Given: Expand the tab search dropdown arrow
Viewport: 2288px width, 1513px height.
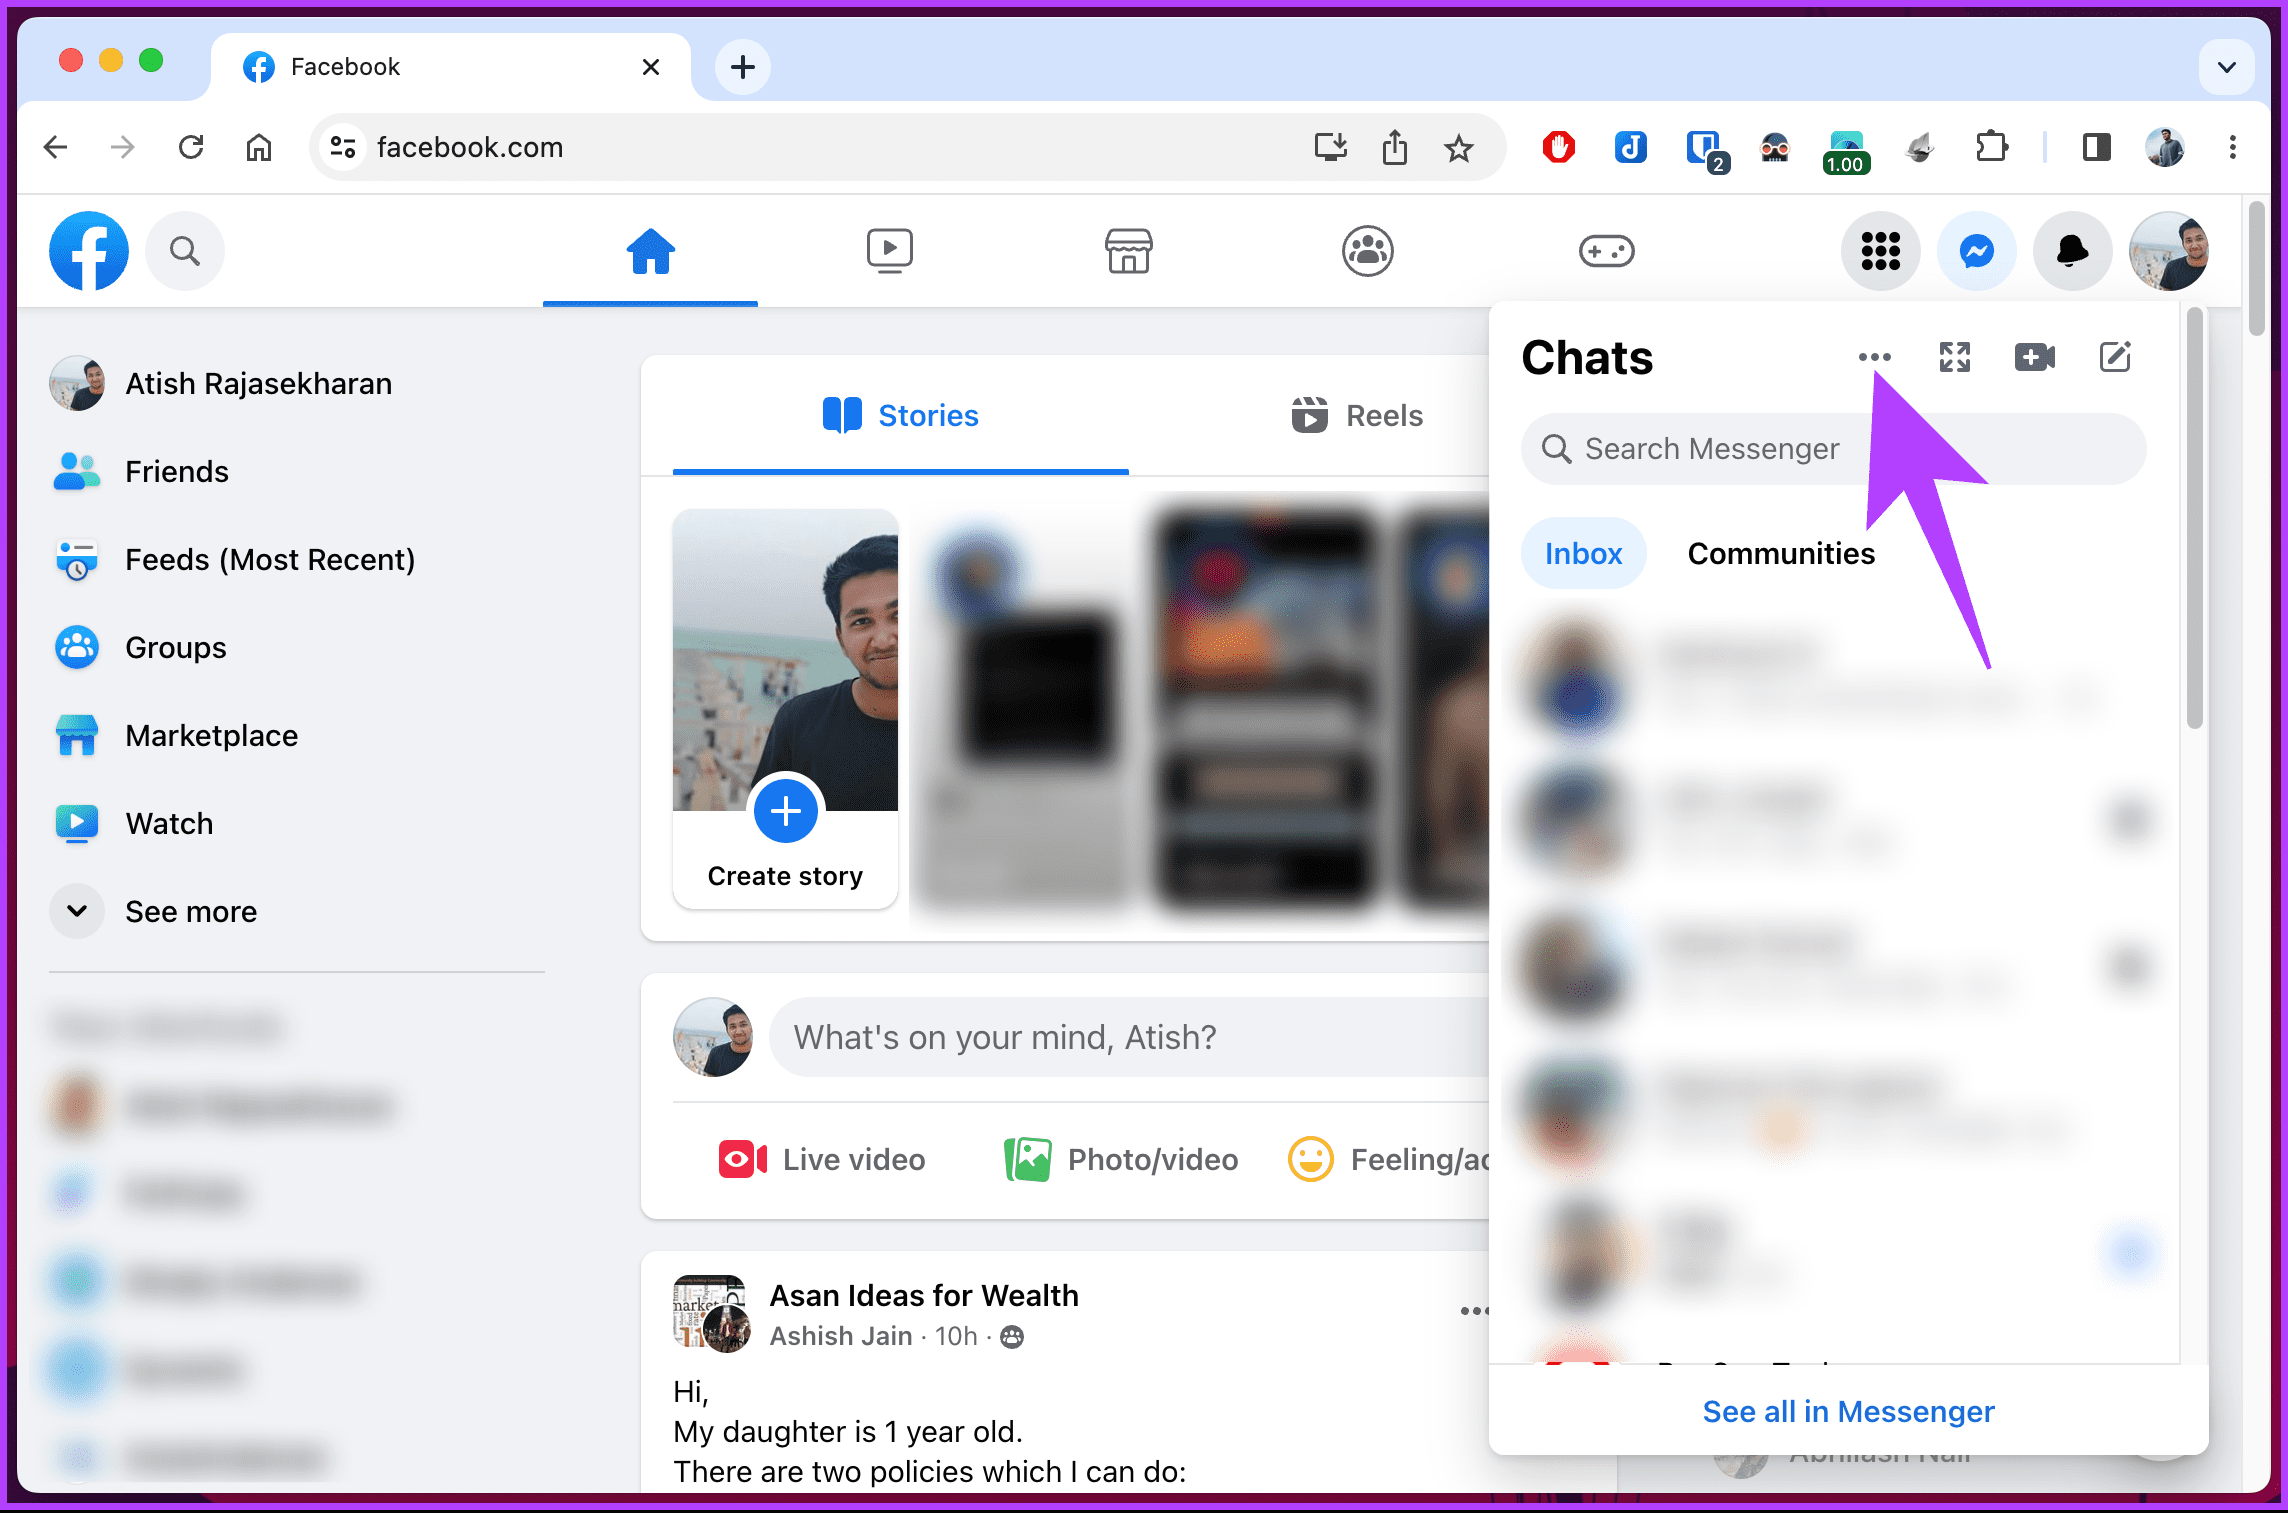Looking at the screenshot, I should (x=2226, y=67).
